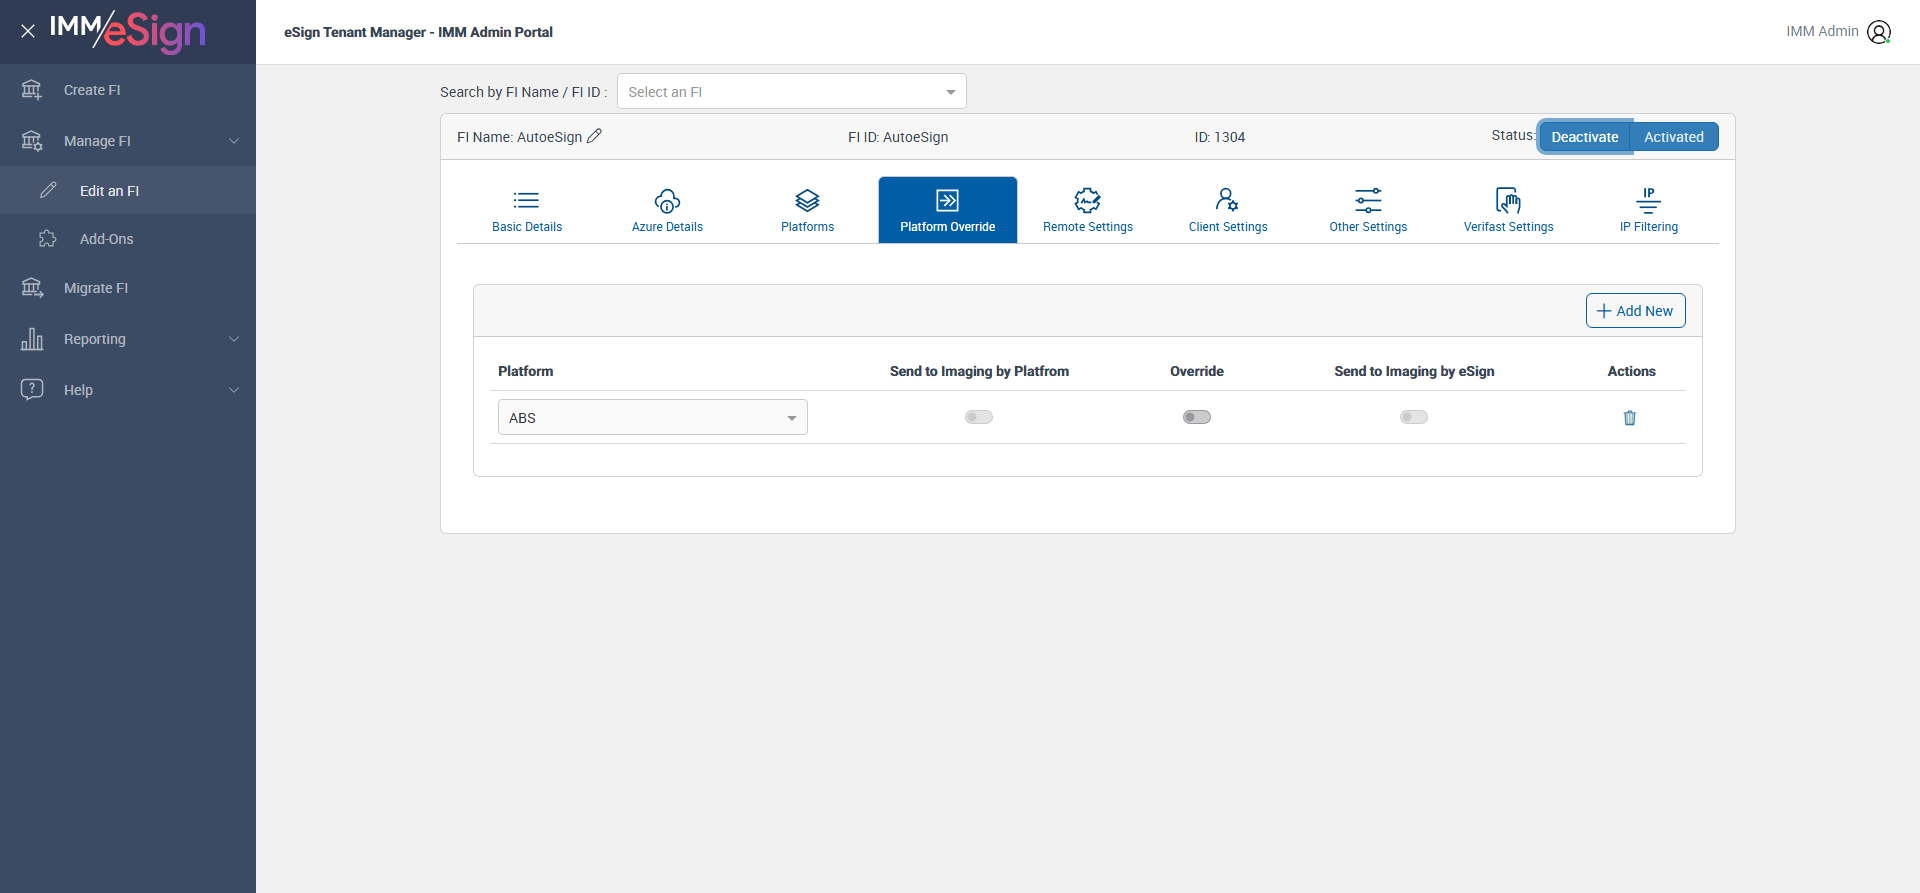Switch to the Client Settings tab

[x=1228, y=210]
